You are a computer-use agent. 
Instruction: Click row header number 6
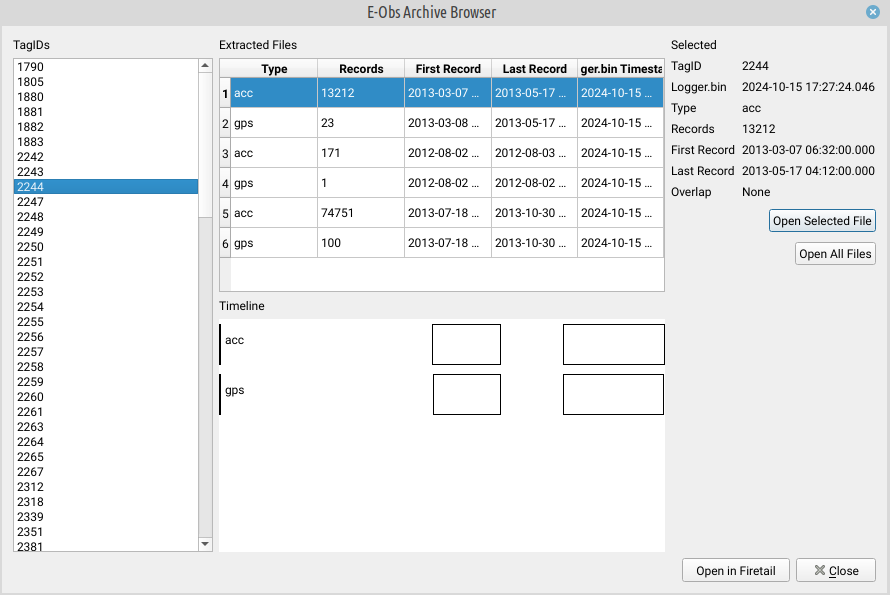pos(225,244)
